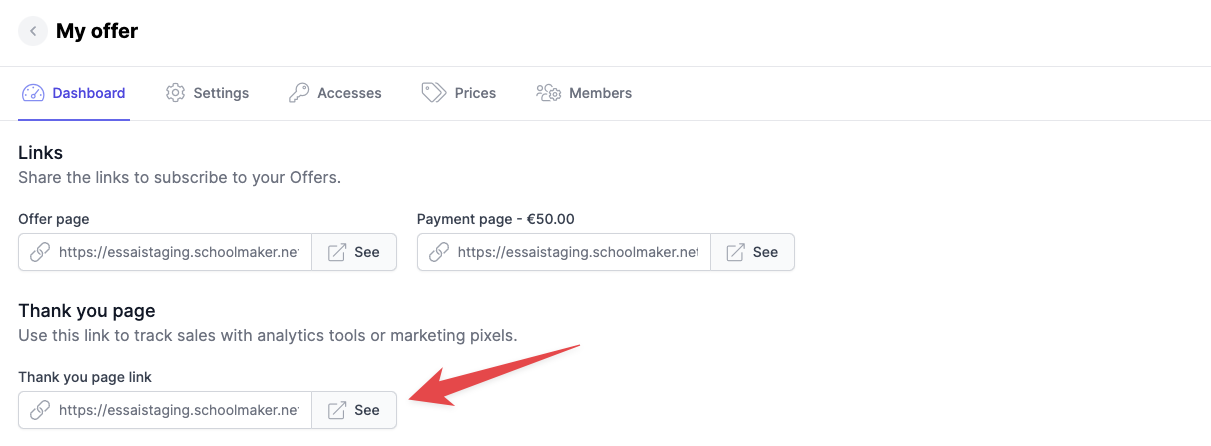Viewport: 1211px width, 446px height.
Task: Click external-link icon on Thank you page See button
Action: click(337, 410)
